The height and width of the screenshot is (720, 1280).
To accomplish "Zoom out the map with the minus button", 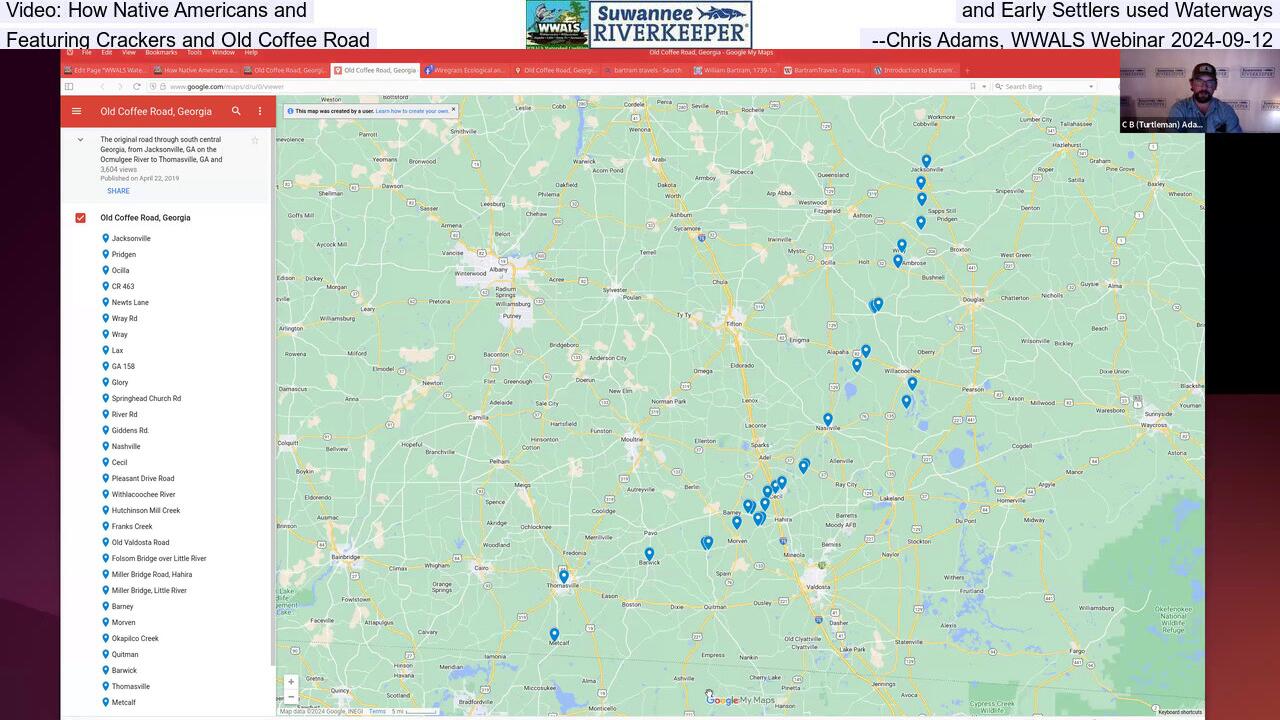I will coord(291,697).
